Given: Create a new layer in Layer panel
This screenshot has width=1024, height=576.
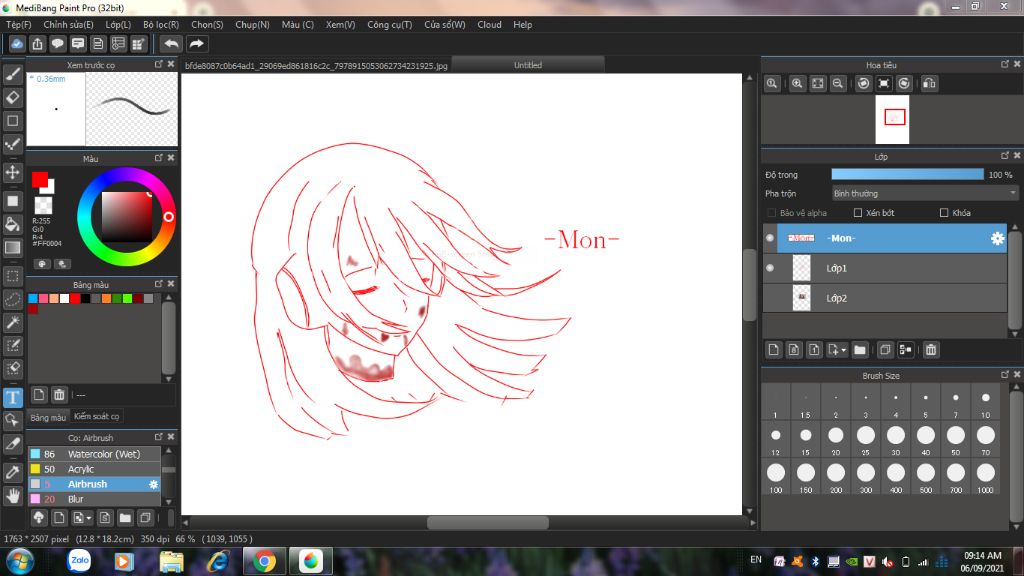Looking at the screenshot, I should pyautogui.click(x=773, y=350).
